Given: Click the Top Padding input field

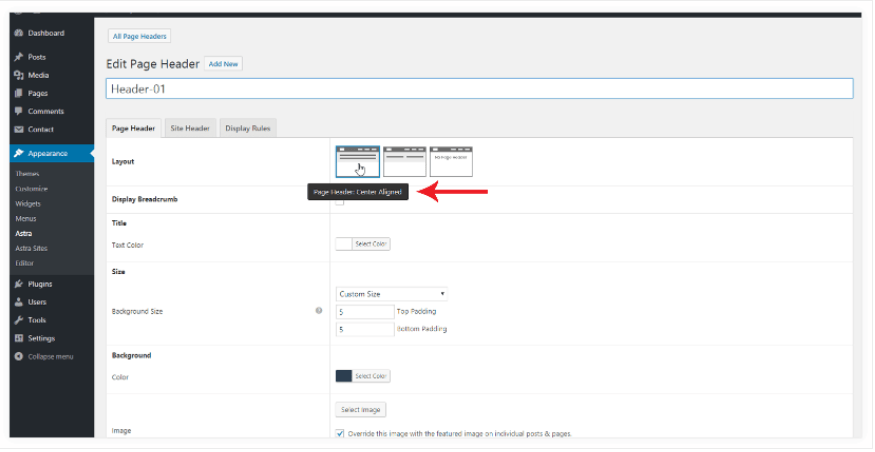Looking at the screenshot, I should click(x=365, y=311).
